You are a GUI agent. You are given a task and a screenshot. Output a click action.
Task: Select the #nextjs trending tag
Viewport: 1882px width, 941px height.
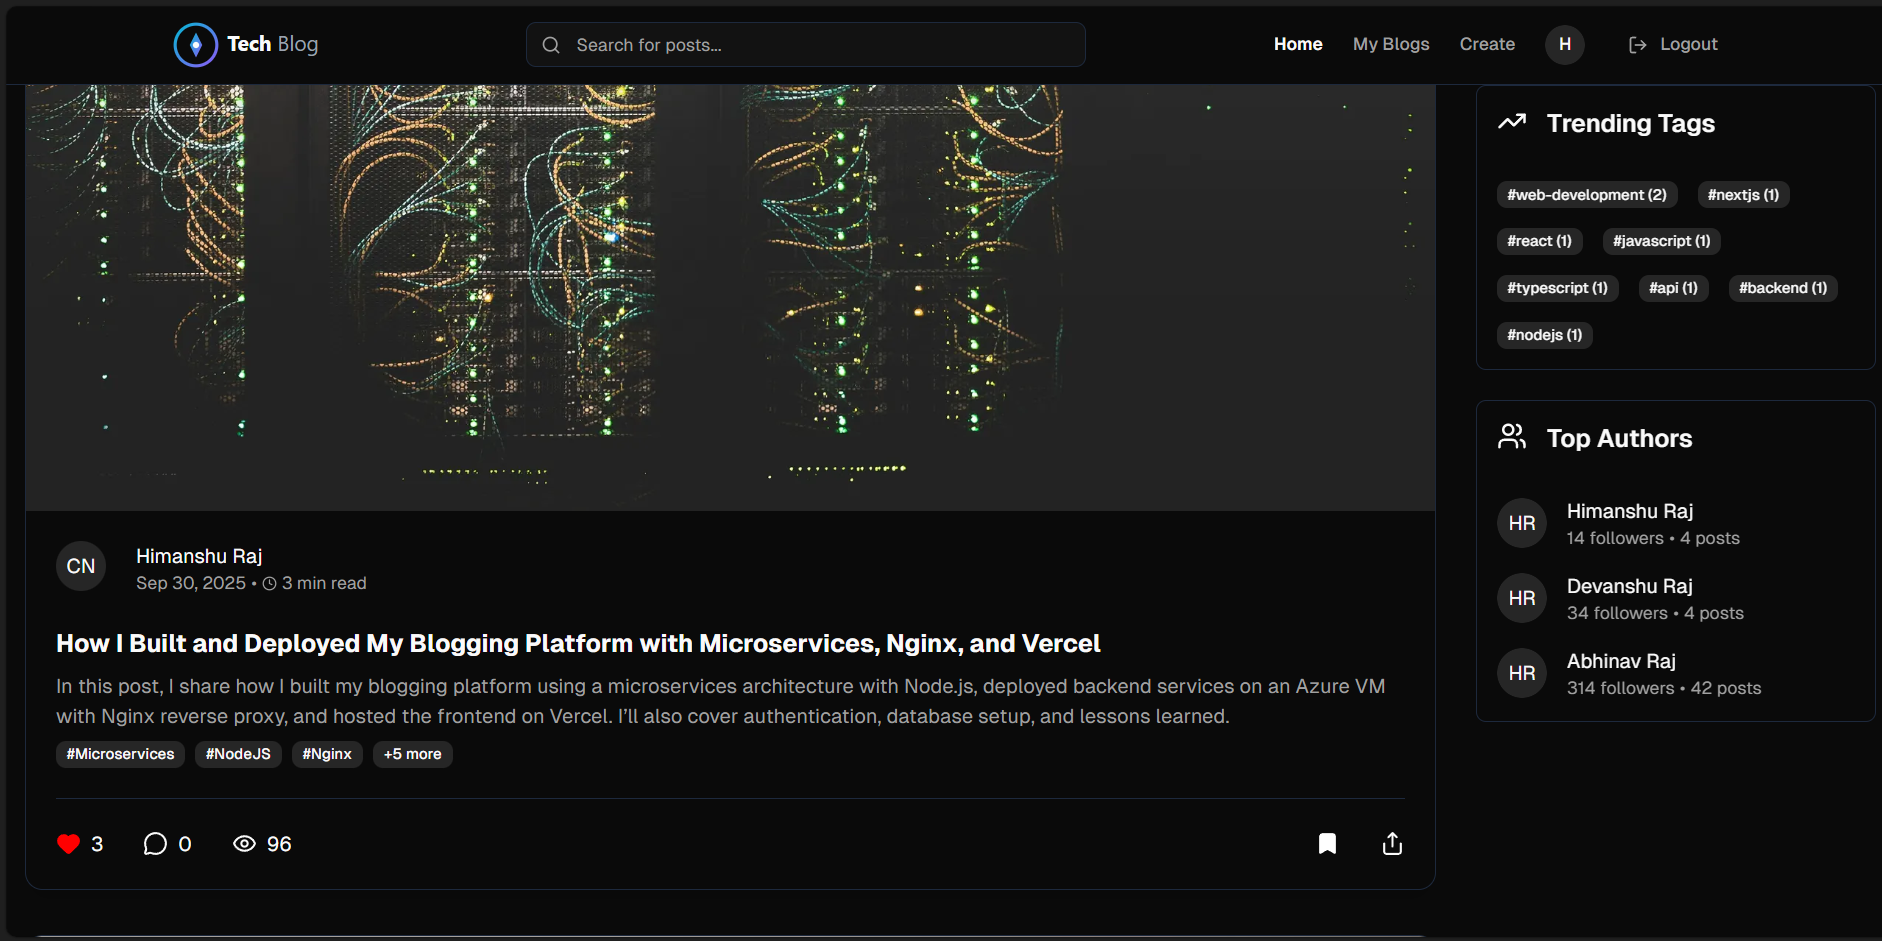point(1742,195)
